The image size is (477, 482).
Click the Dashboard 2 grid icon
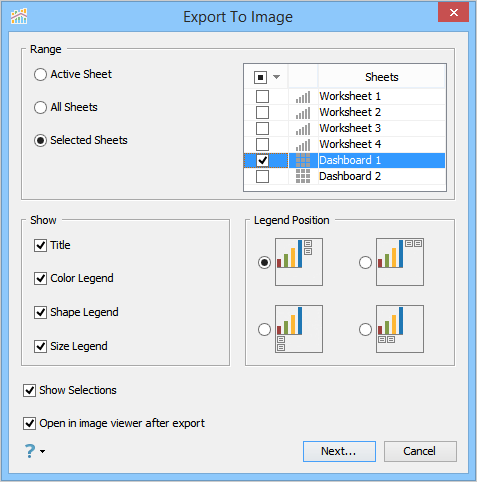[x=303, y=176]
